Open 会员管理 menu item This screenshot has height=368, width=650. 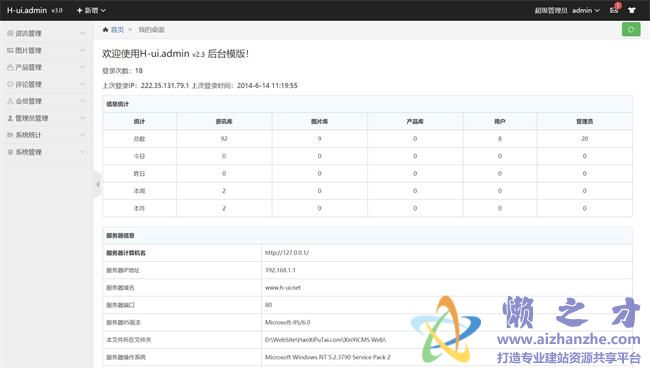[x=46, y=101]
